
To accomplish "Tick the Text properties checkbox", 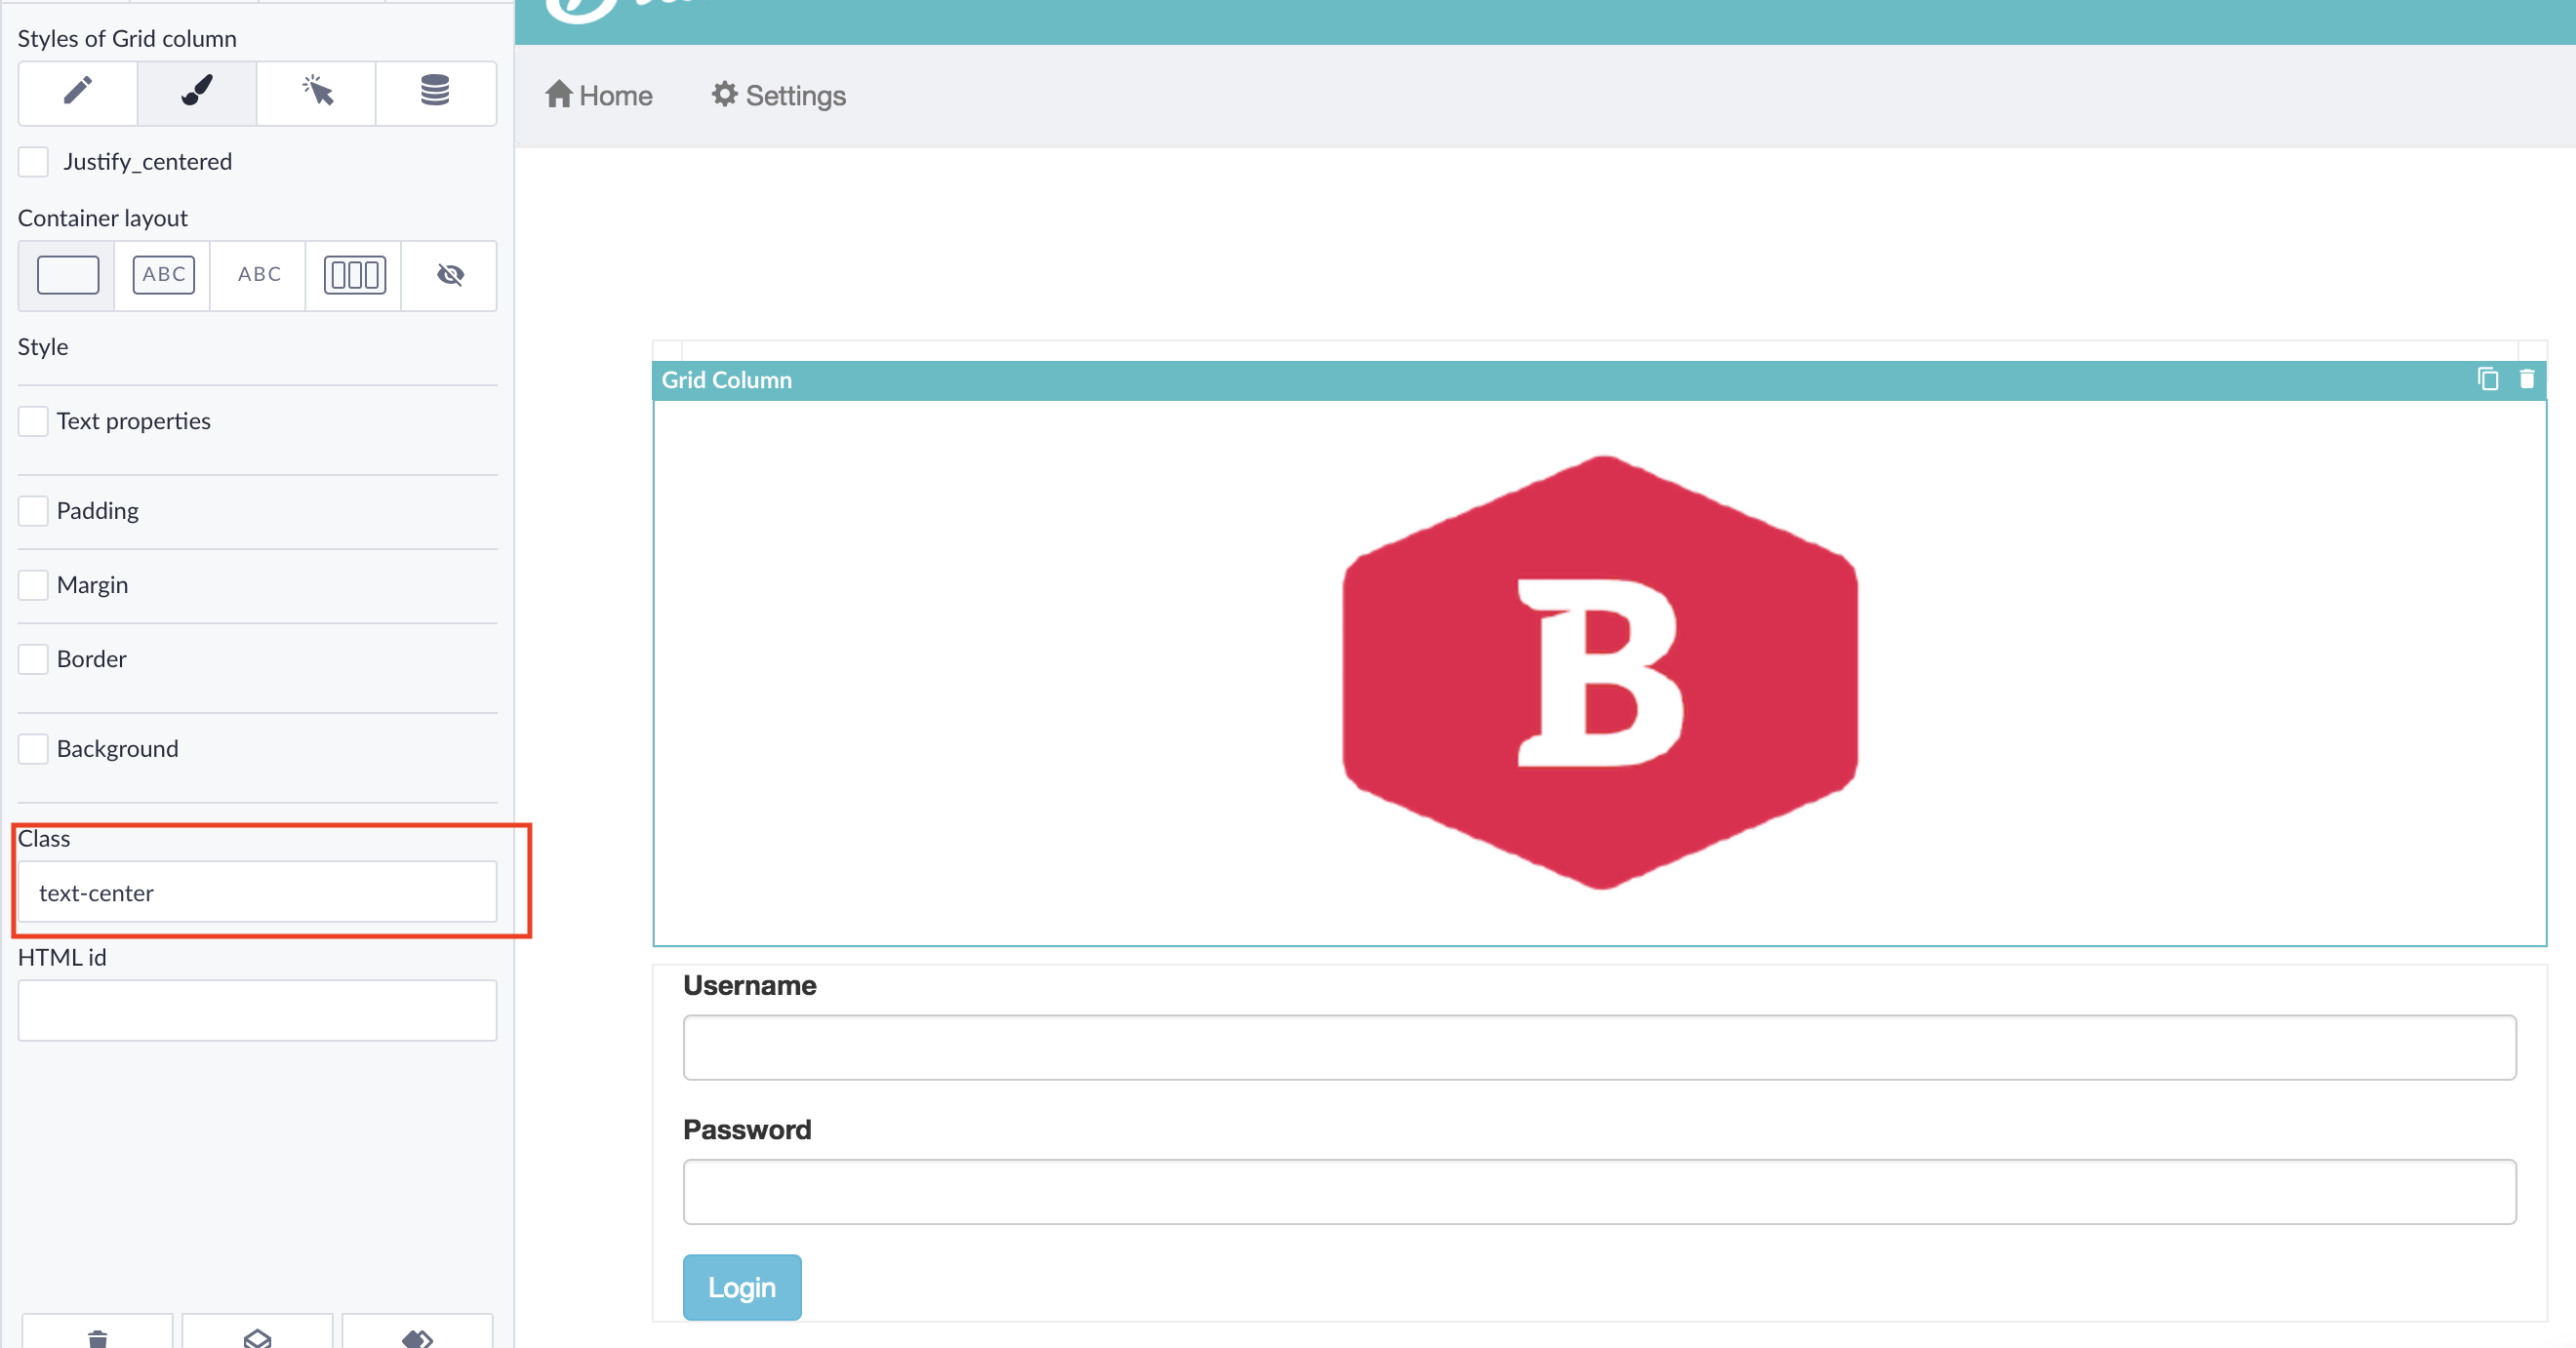I will pyautogui.click(x=33, y=421).
